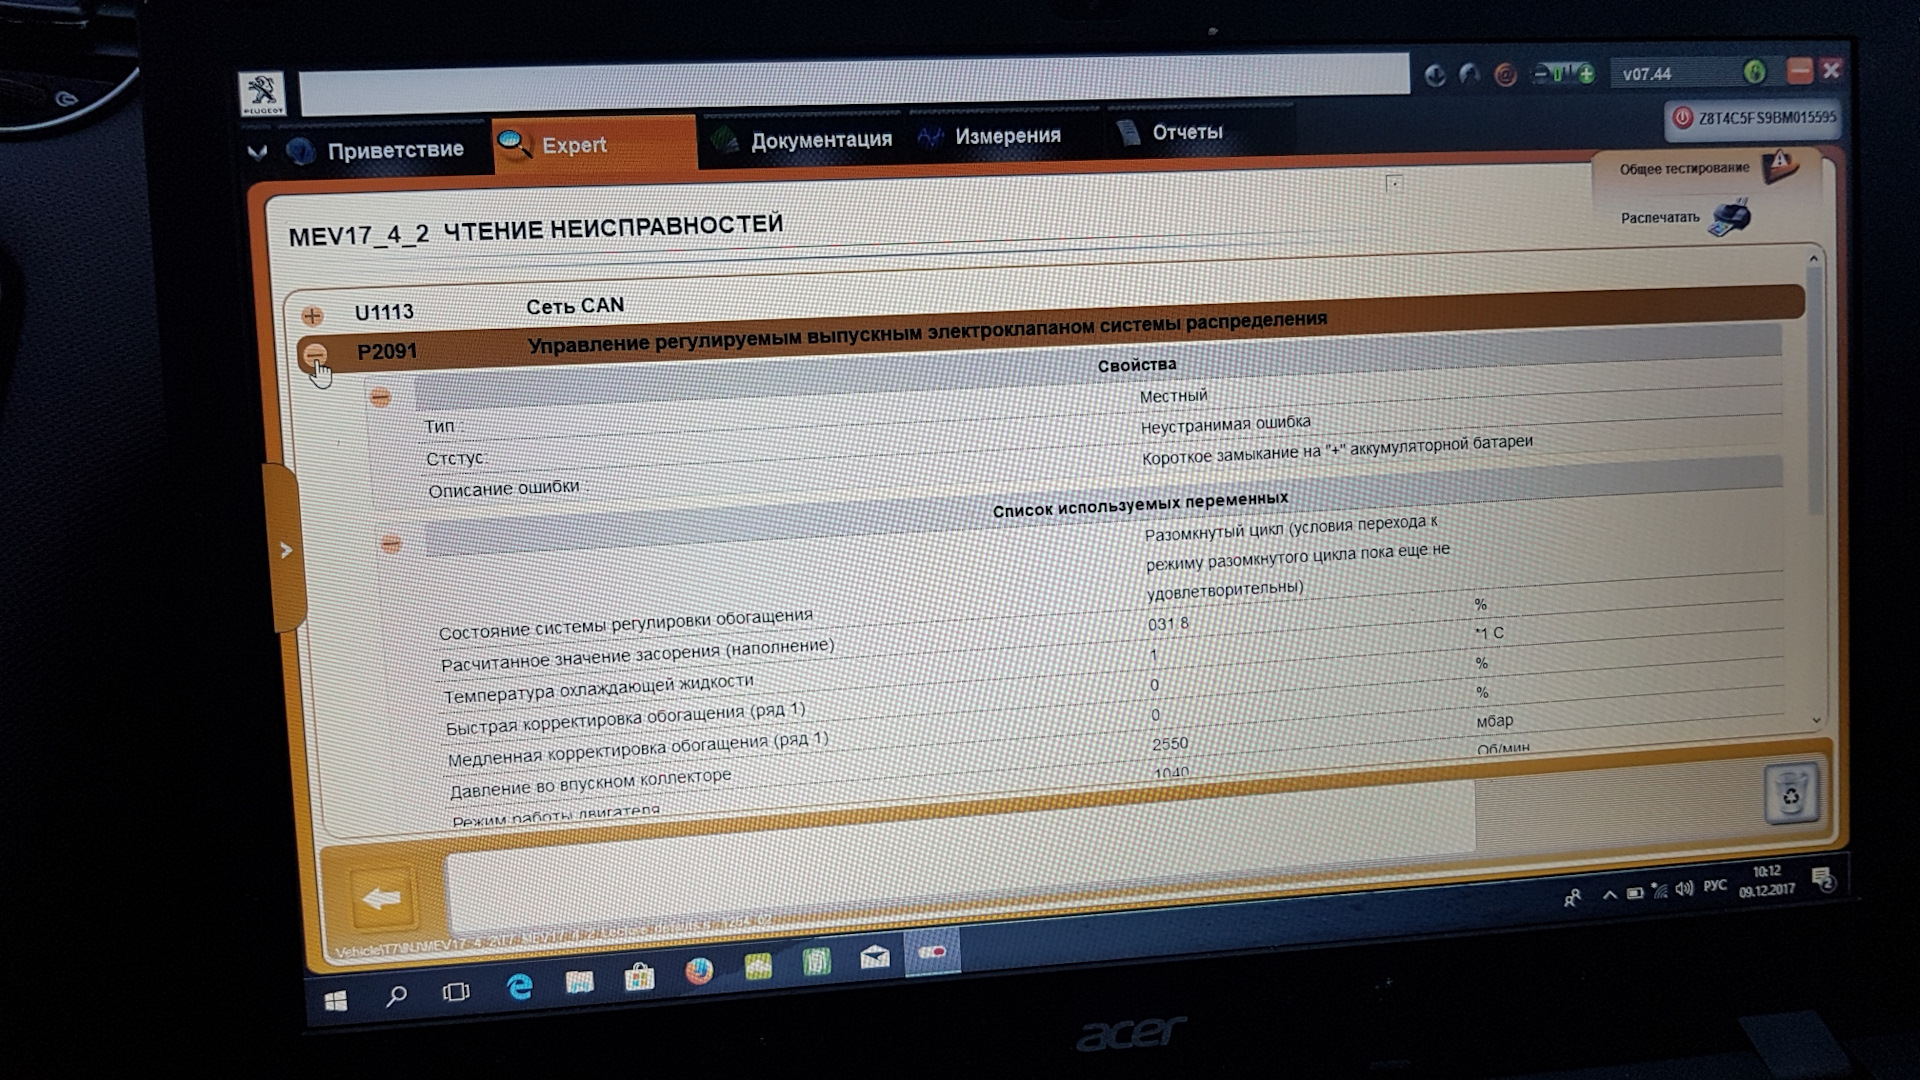The height and width of the screenshot is (1080, 1920).
Task: Click the recycle bin delete-faults icon
Action: pyautogui.click(x=1790, y=795)
